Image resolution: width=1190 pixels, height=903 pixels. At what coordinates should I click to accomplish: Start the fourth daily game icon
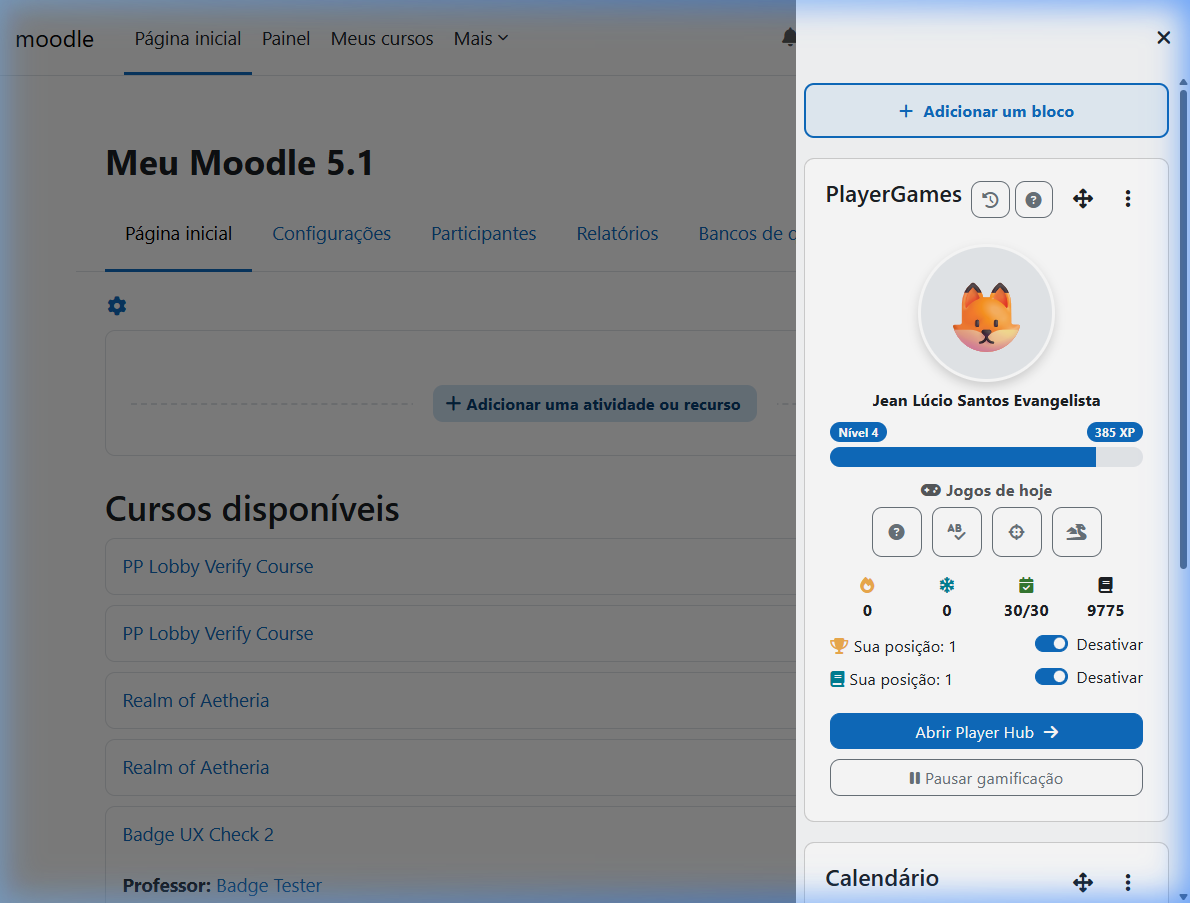point(1076,532)
